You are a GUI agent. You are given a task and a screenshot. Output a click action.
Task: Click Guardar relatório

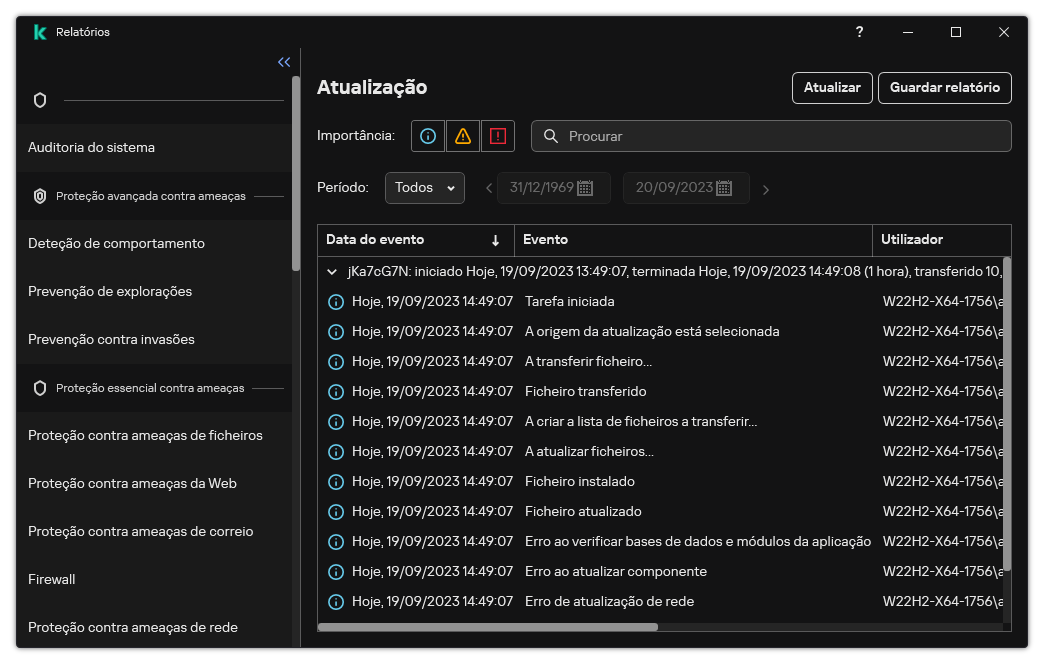[x=944, y=88]
